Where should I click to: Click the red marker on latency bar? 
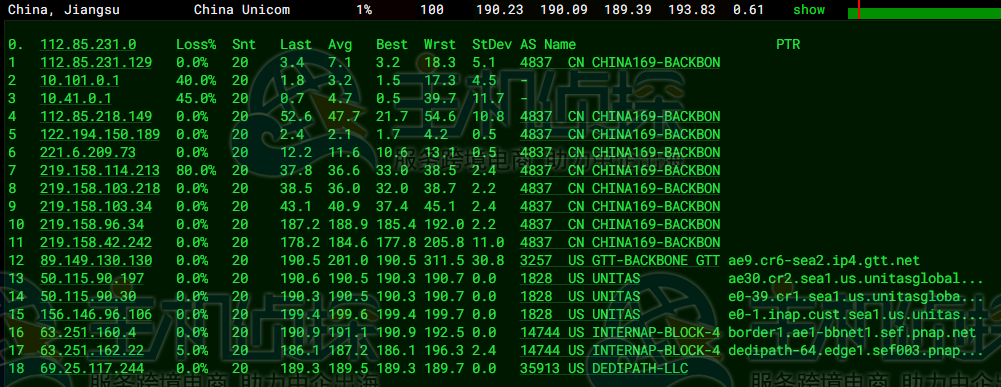(x=859, y=10)
